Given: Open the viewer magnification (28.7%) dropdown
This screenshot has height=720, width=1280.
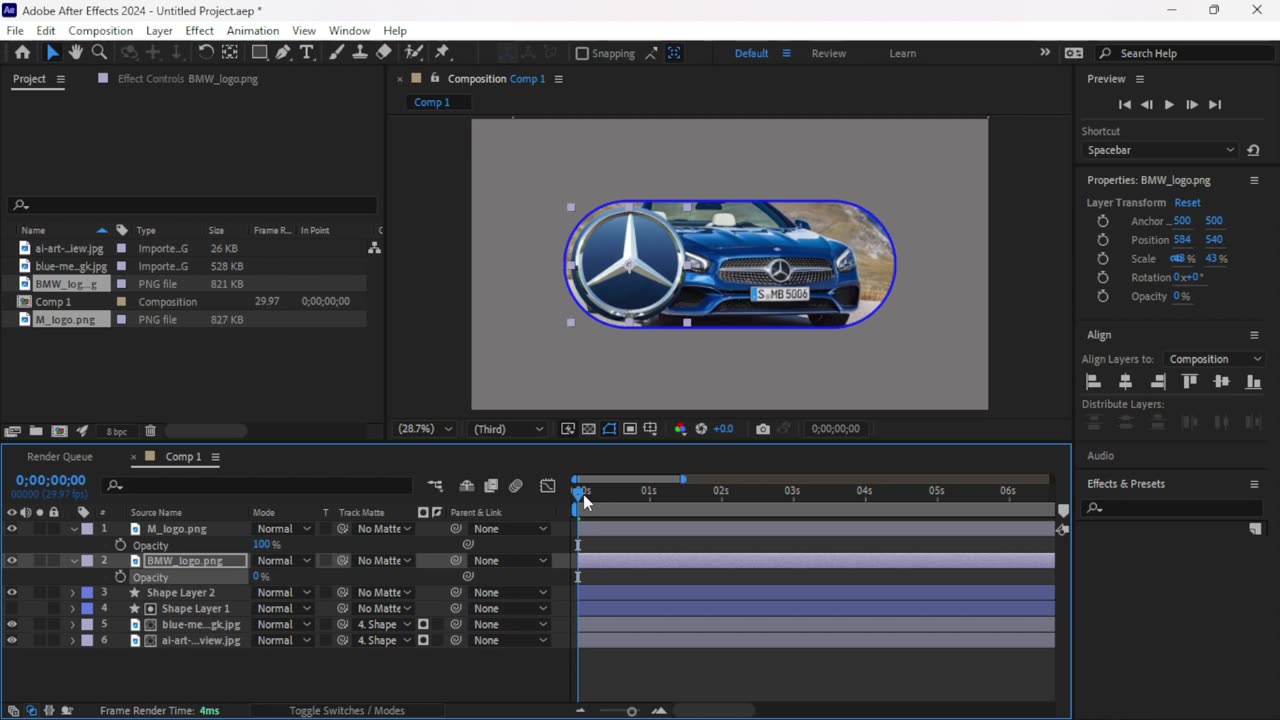Looking at the screenshot, I should pyautogui.click(x=425, y=429).
